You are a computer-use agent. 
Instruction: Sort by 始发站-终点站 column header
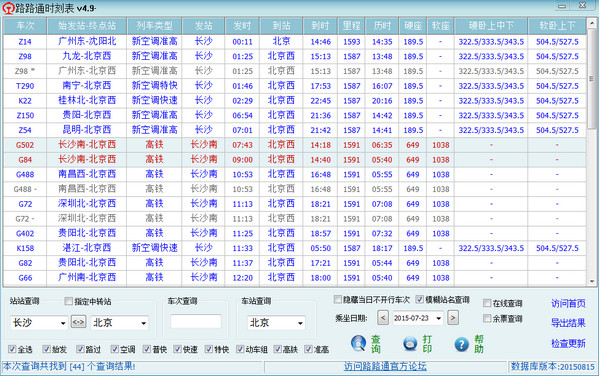[x=87, y=26]
